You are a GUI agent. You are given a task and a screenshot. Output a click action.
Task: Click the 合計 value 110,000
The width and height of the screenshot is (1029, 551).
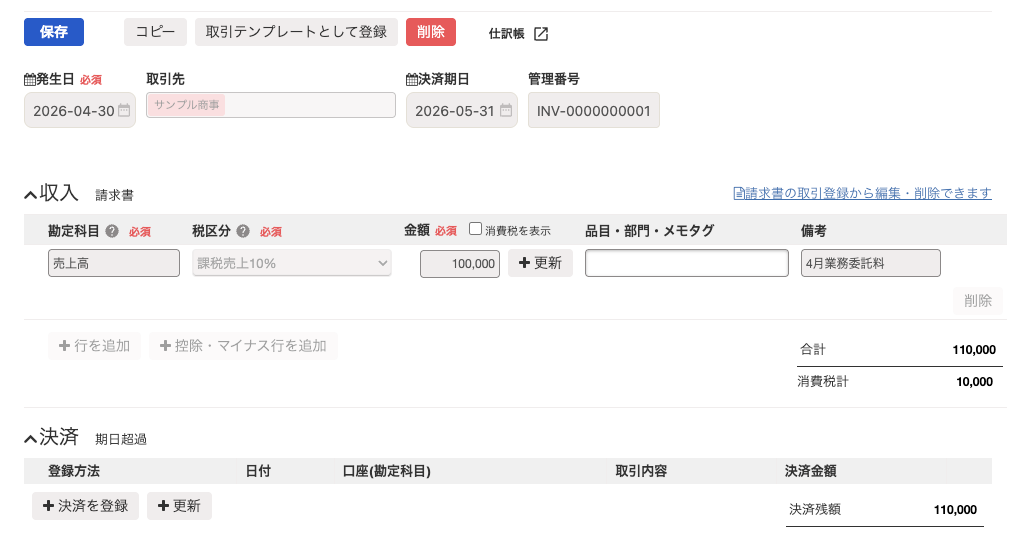(x=974, y=350)
